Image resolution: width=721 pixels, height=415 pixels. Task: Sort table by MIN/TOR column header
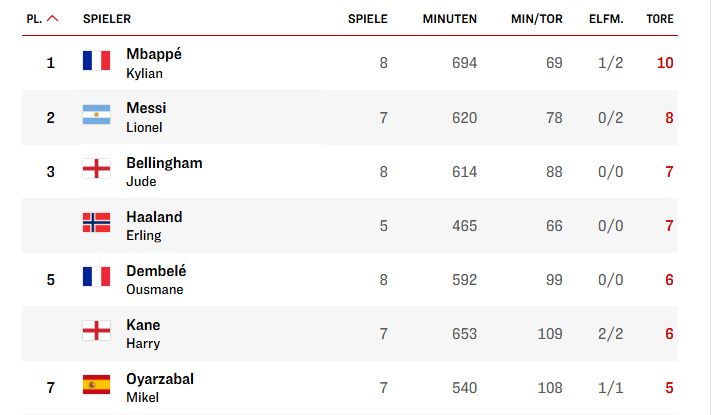[x=537, y=19]
